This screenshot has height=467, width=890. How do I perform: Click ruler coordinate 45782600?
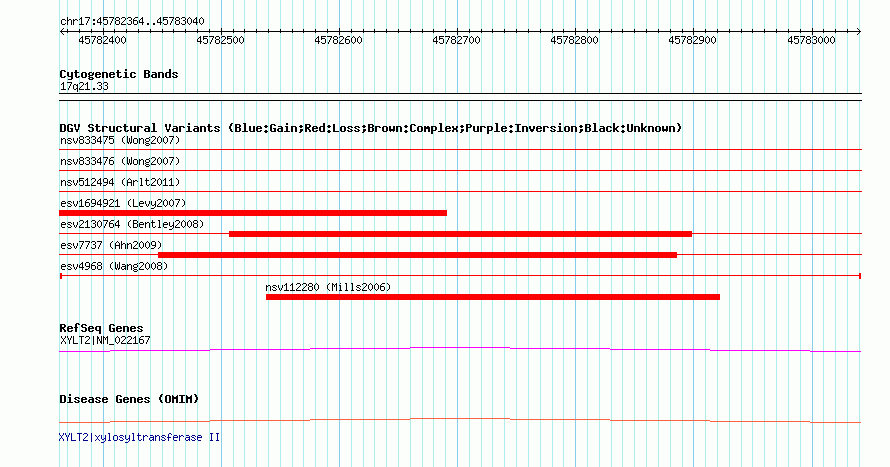pos(338,40)
